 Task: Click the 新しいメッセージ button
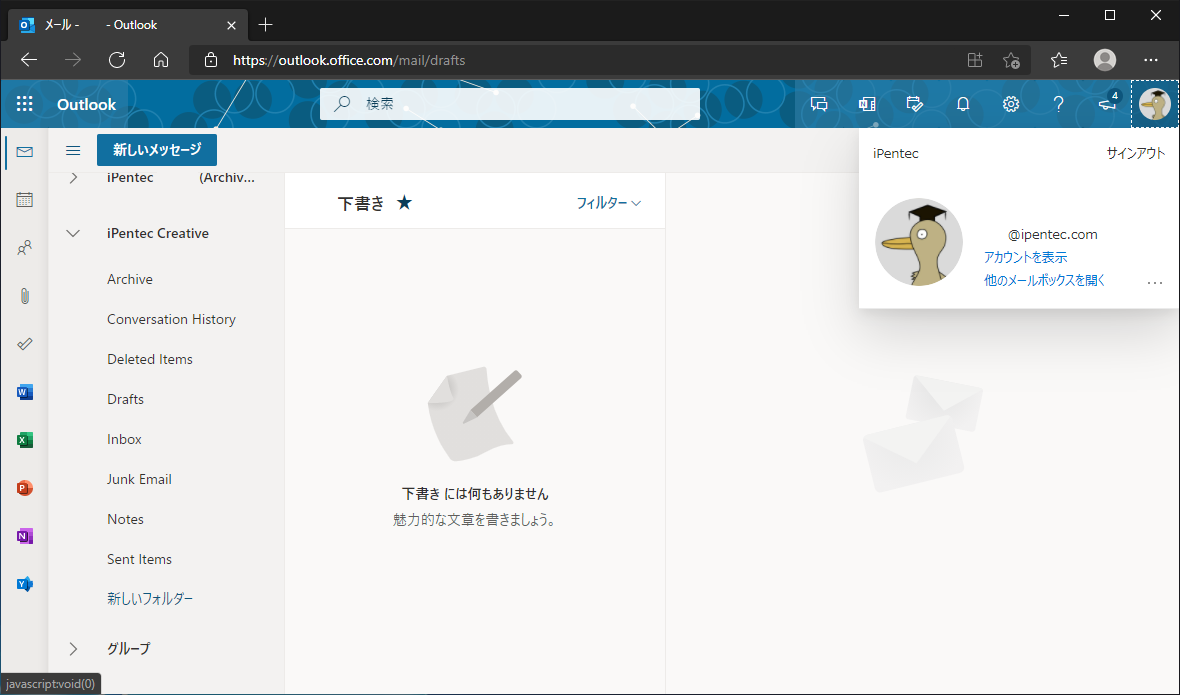point(156,150)
